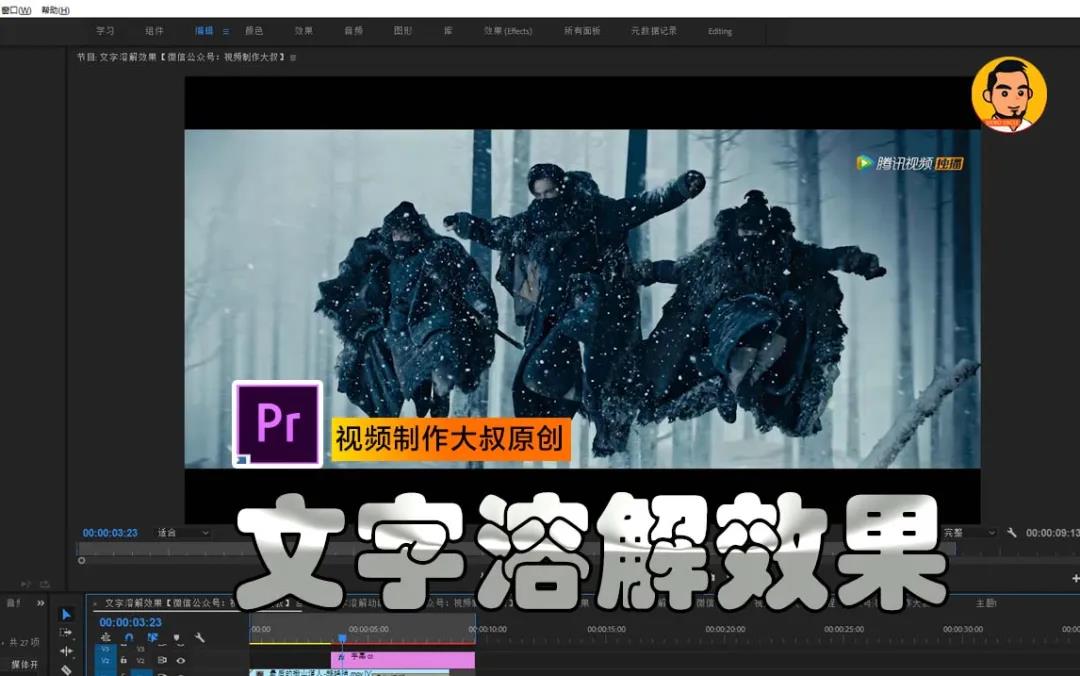Viewport: 1080px width, 676px height.
Task: Click the program monitor playhead circle
Action: pos(81,561)
